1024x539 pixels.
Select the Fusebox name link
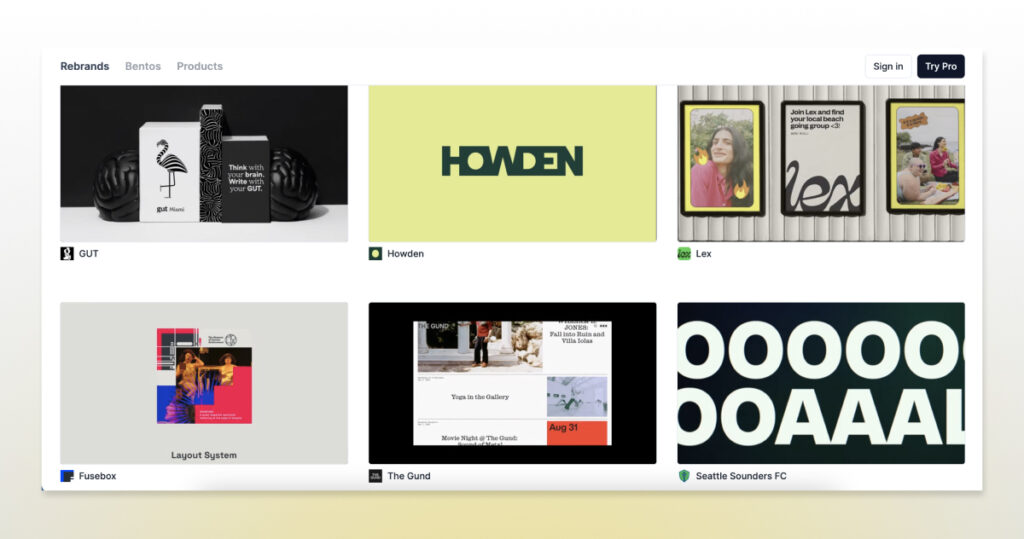click(x=97, y=476)
